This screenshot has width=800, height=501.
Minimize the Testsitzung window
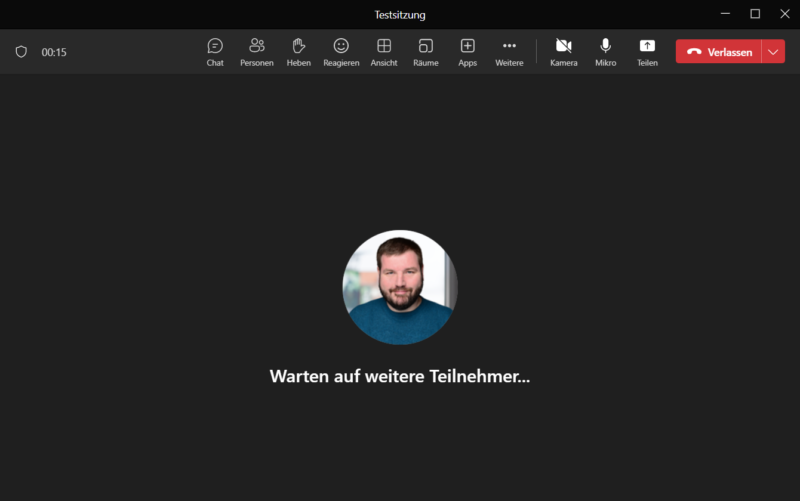[725, 14]
